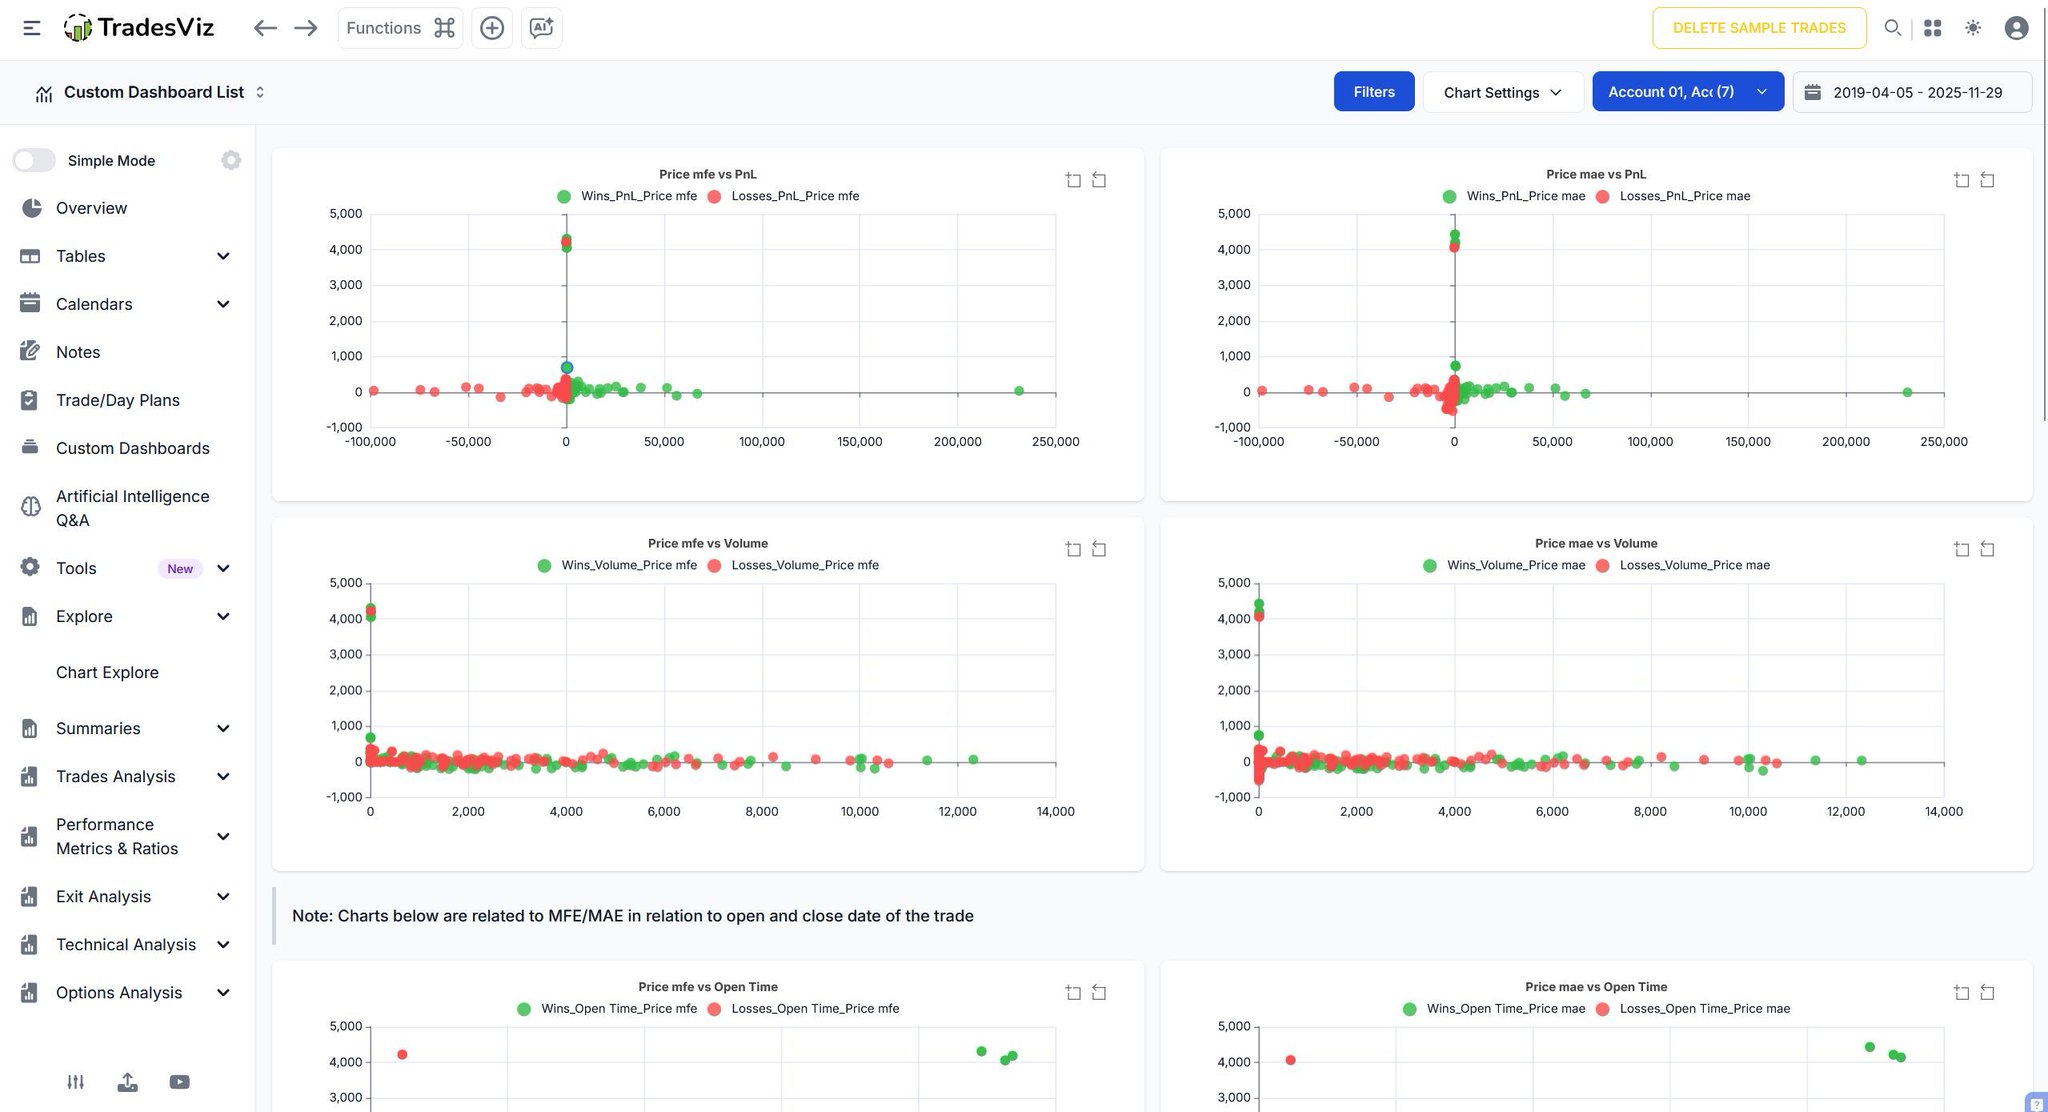
Task: Click the YouTube video icon in sidebar footer
Action: 179,1082
